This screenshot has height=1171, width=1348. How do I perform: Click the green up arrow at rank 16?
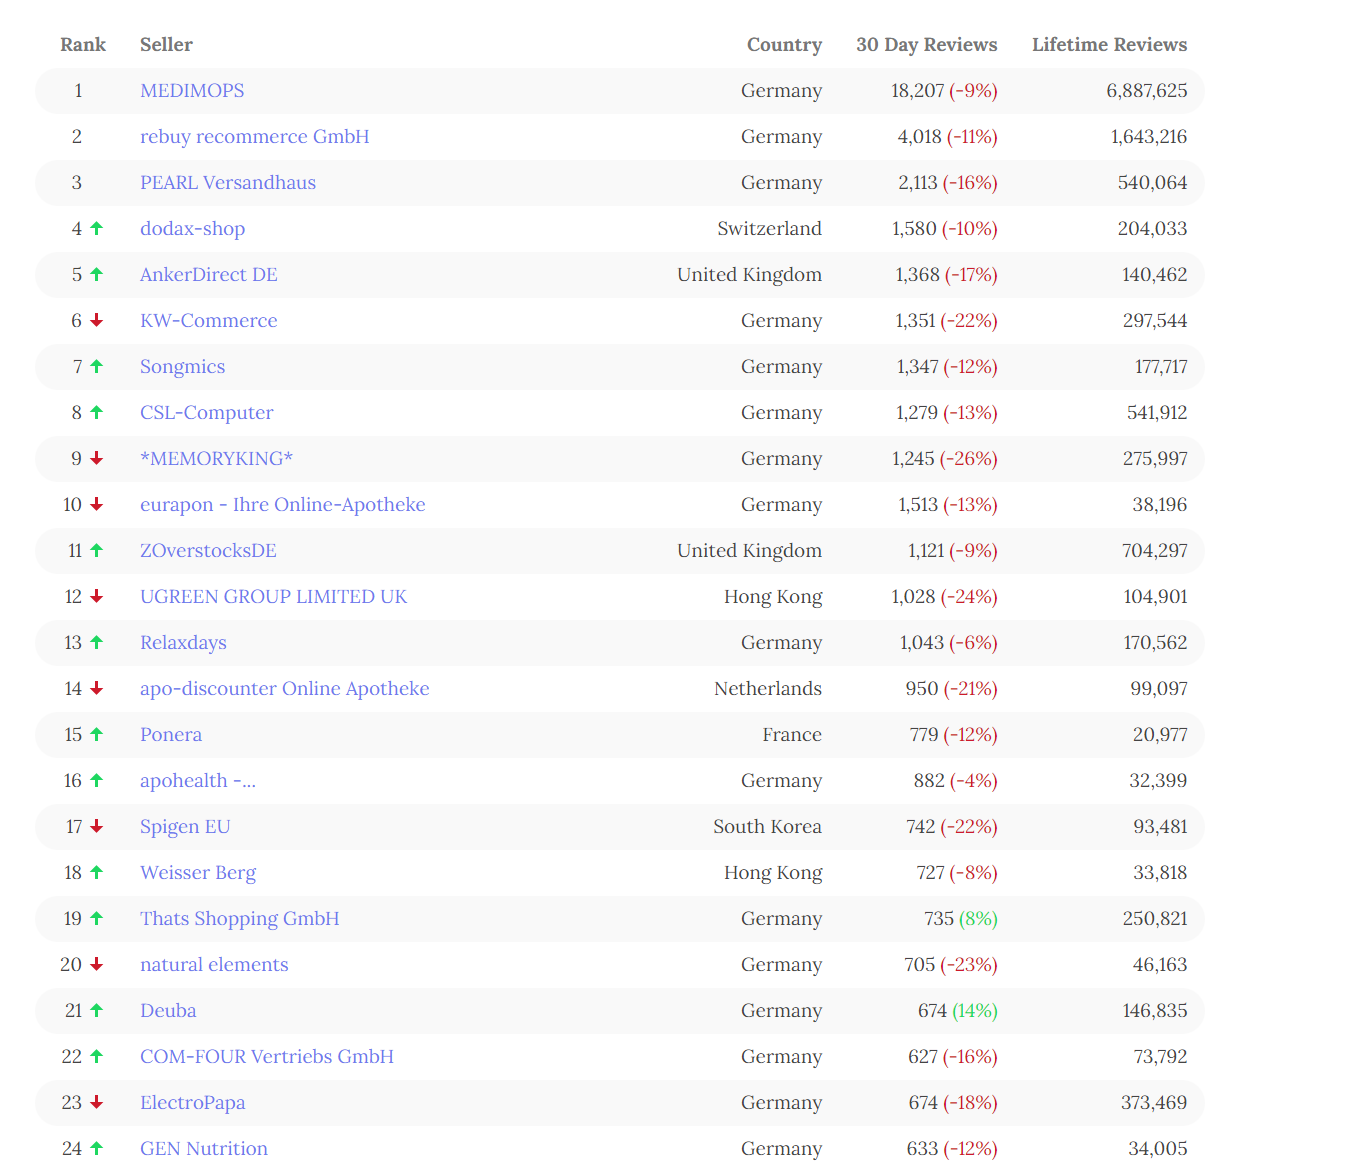coord(97,780)
